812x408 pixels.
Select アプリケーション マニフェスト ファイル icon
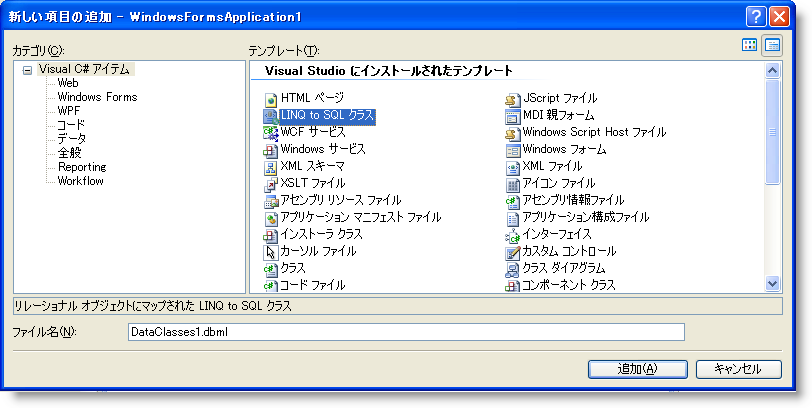pyautogui.click(x=271, y=219)
